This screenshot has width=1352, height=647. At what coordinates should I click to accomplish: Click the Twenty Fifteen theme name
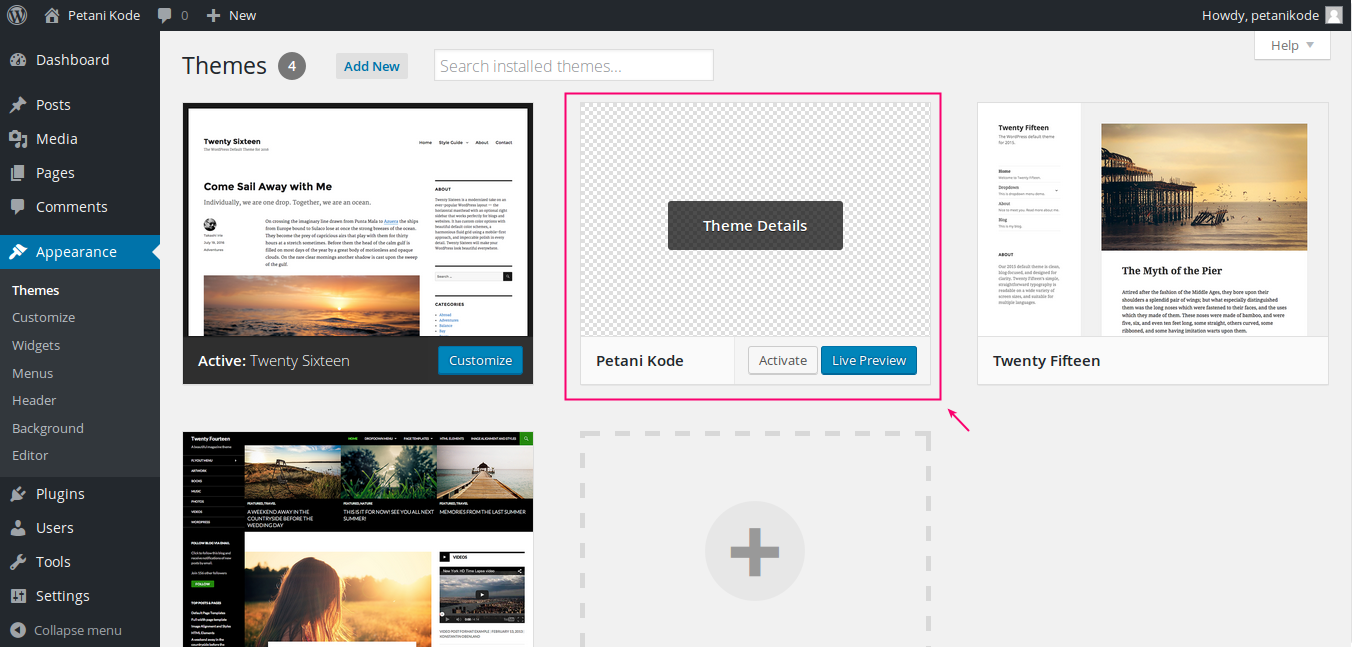1046,360
